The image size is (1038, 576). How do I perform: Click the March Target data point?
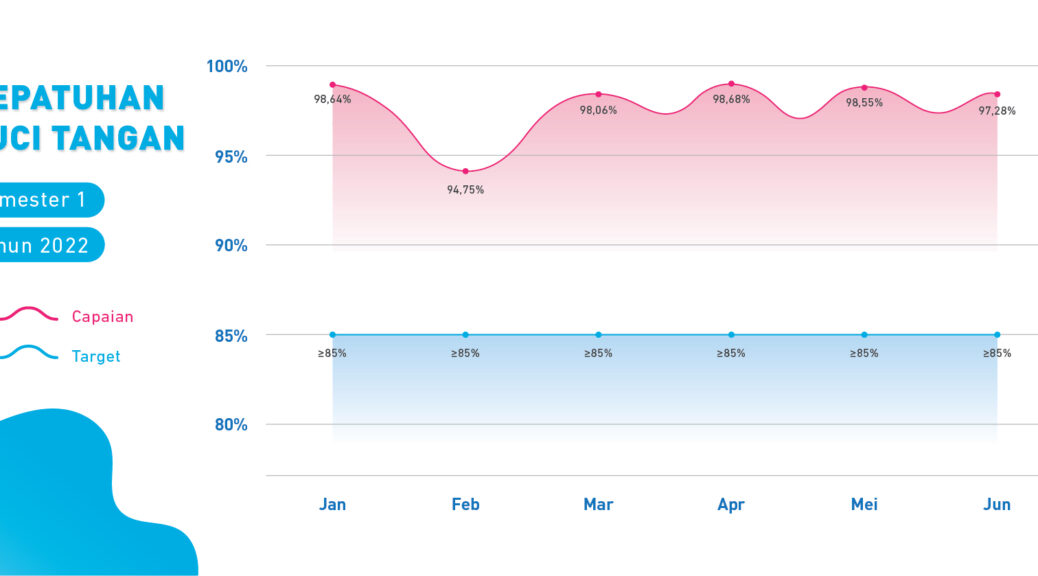[x=598, y=335]
